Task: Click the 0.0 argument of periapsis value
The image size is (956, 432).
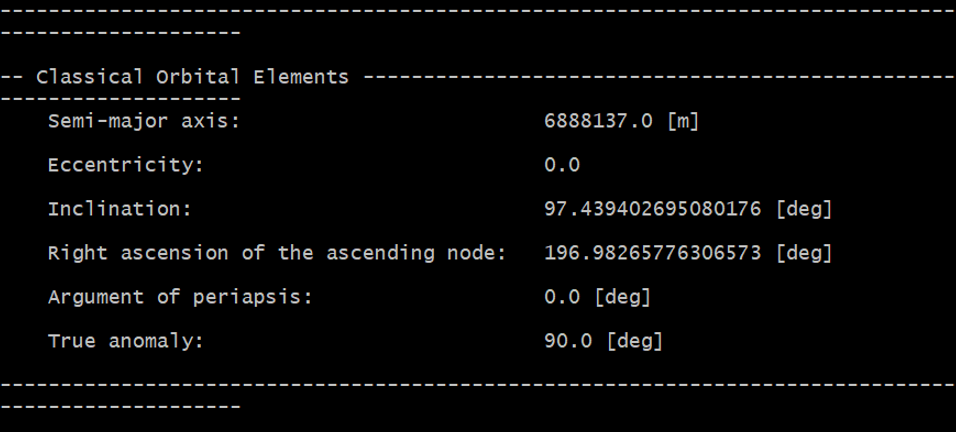Action: (562, 298)
